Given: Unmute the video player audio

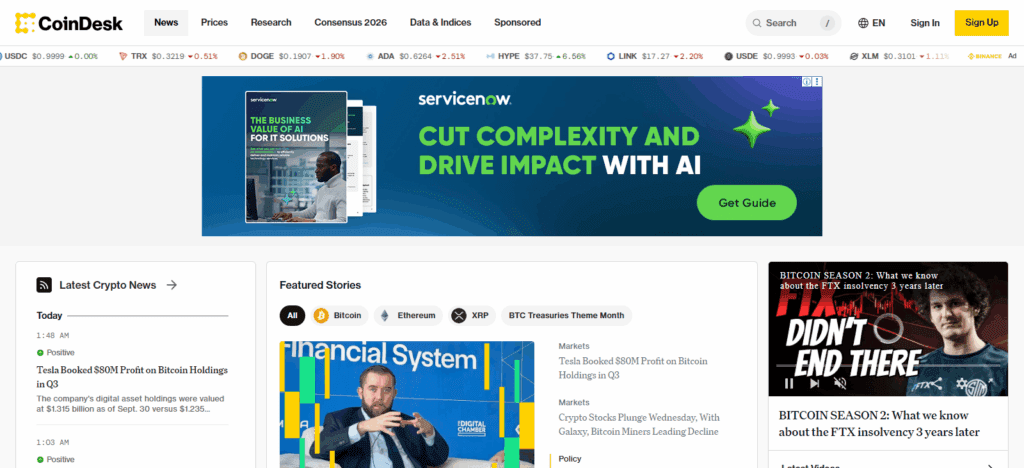Looking at the screenshot, I should pos(840,383).
